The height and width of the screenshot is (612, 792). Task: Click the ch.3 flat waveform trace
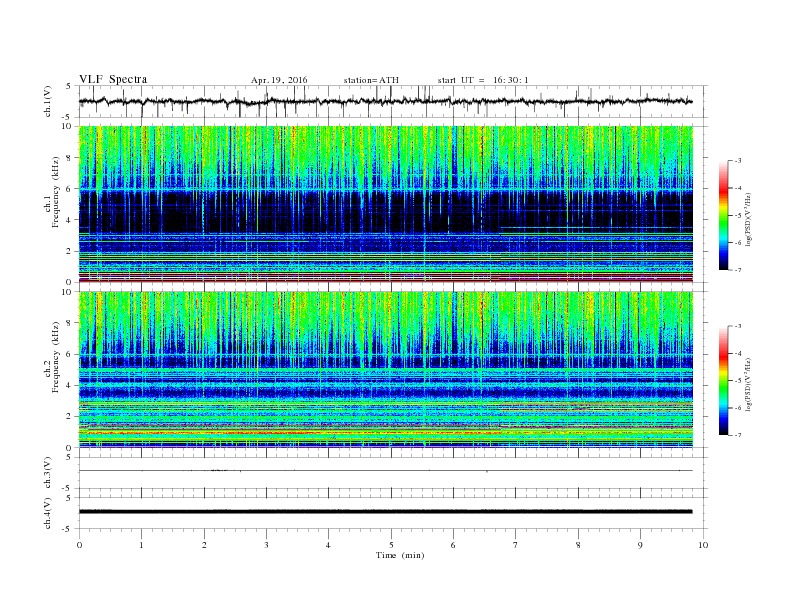point(386,471)
